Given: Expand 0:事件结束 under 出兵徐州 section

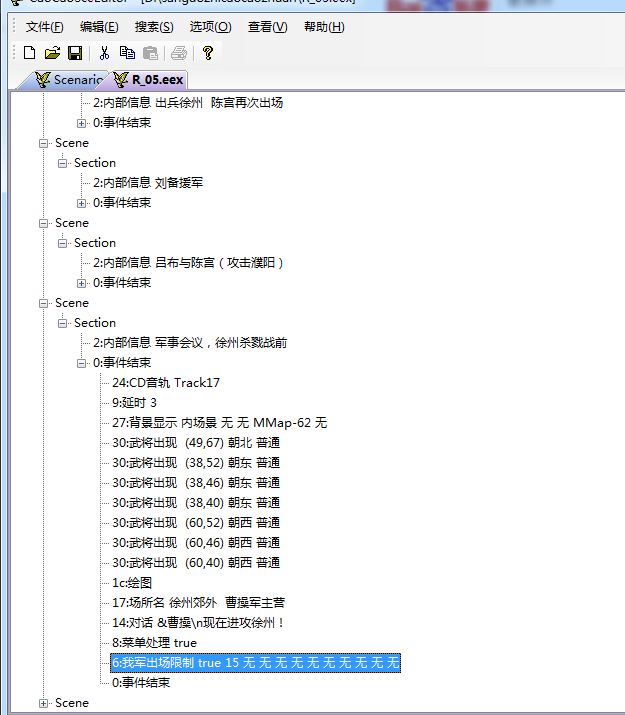Looking at the screenshot, I should [x=81, y=123].
